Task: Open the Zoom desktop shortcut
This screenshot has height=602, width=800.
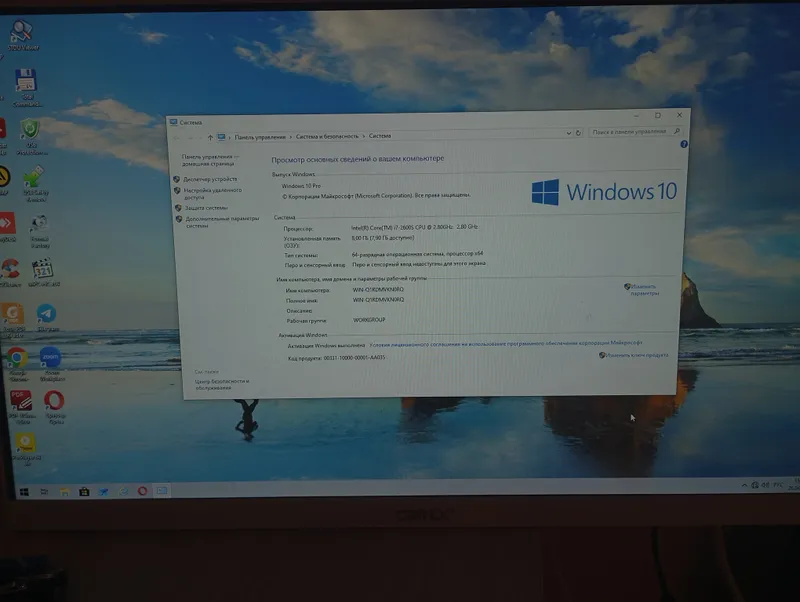Action: coord(51,363)
